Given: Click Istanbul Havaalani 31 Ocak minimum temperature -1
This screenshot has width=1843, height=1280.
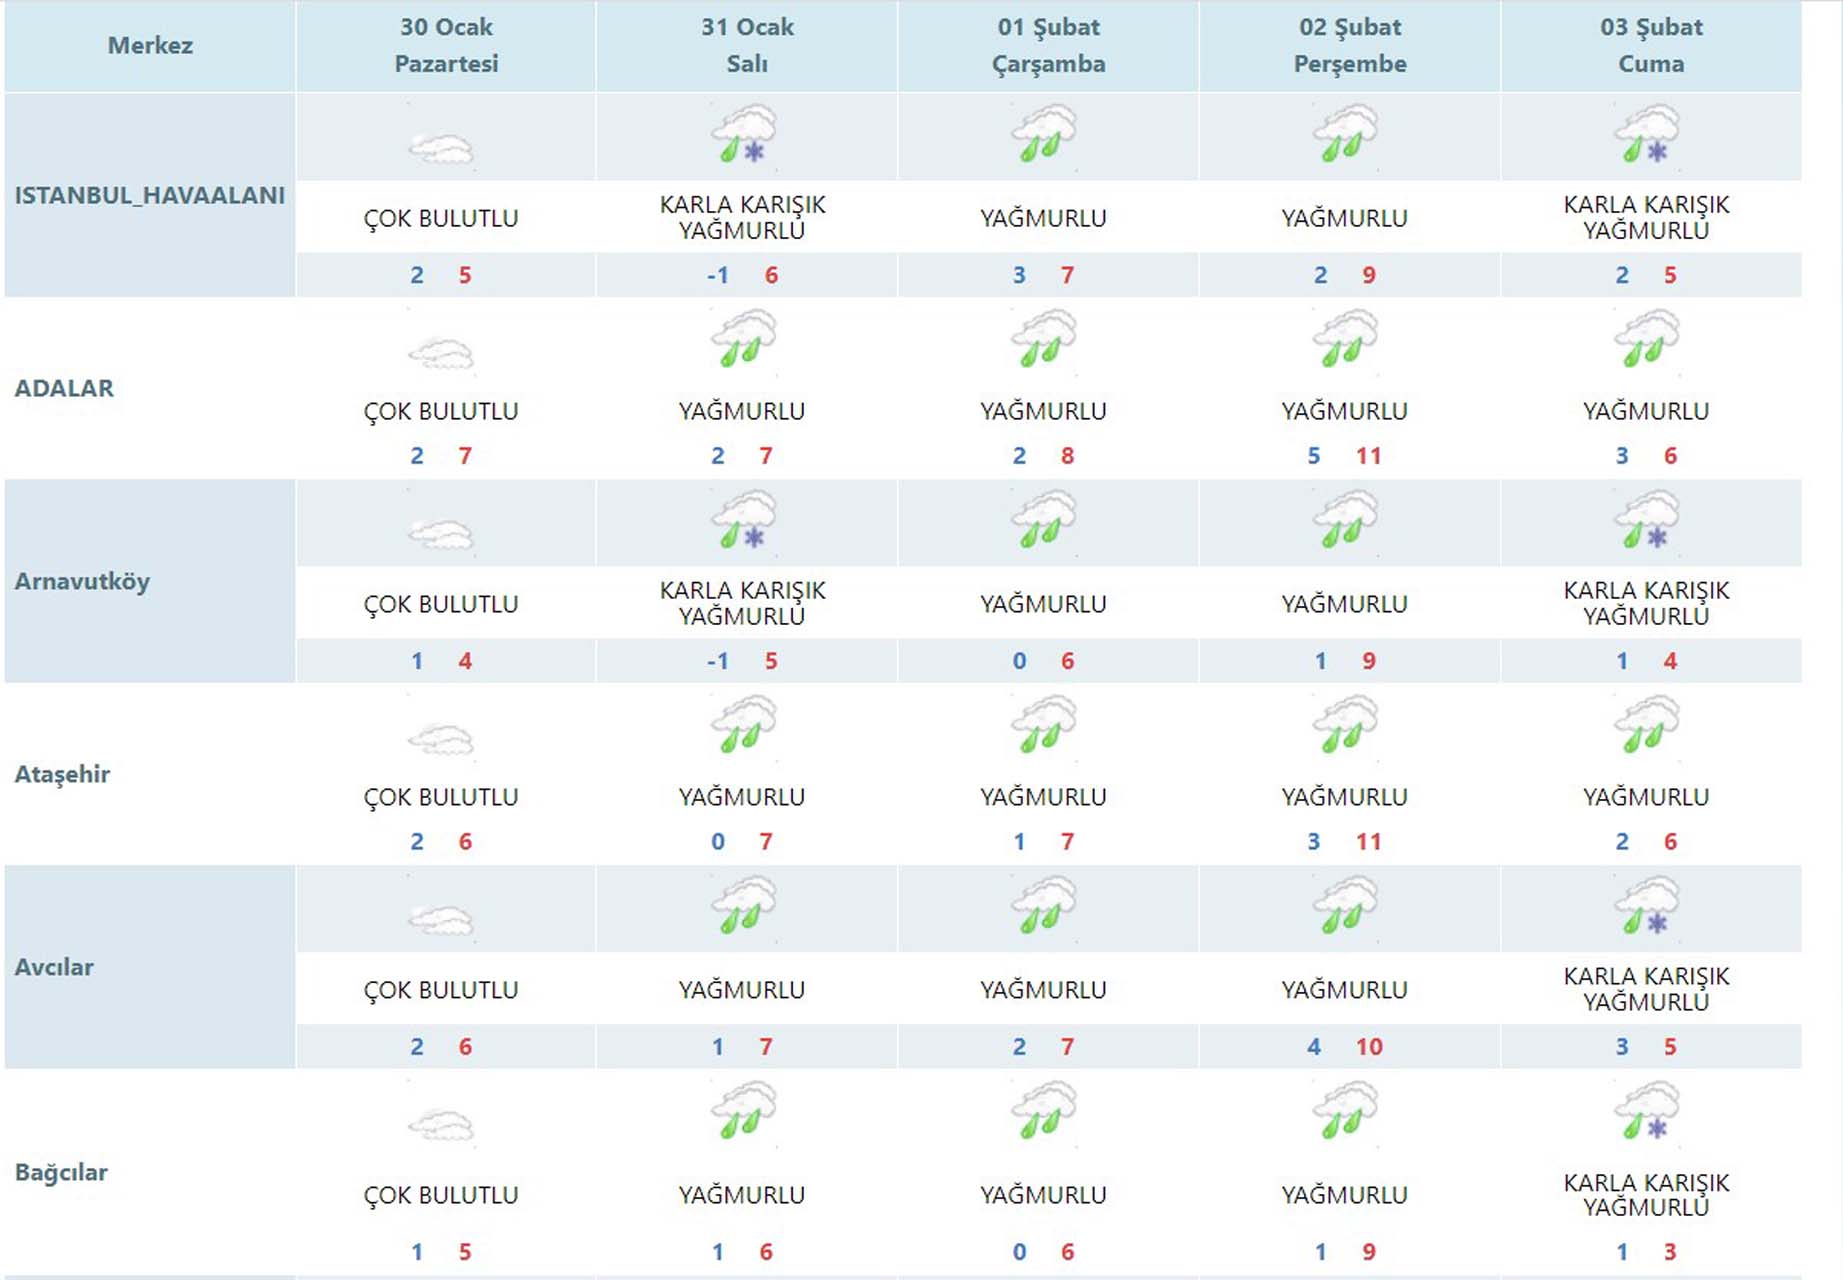Looking at the screenshot, I should click(717, 275).
